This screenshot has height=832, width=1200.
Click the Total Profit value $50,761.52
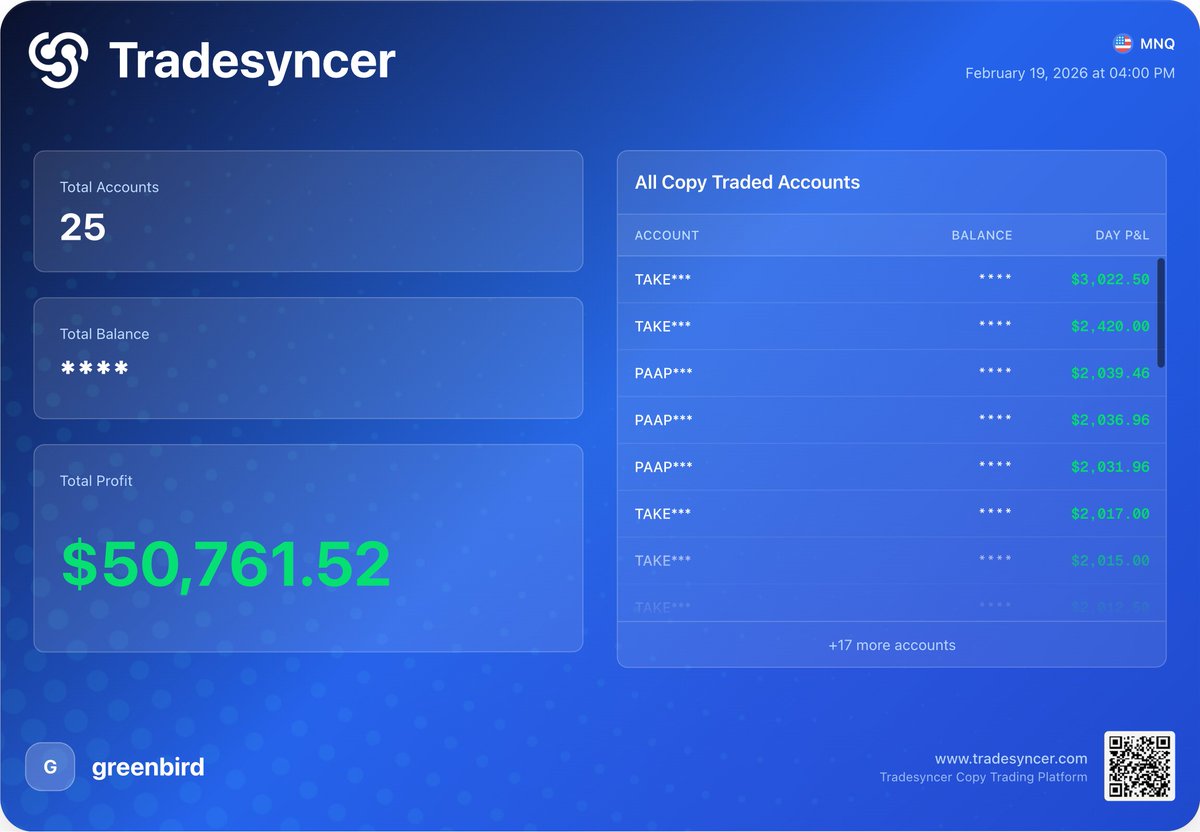(226, 564)
